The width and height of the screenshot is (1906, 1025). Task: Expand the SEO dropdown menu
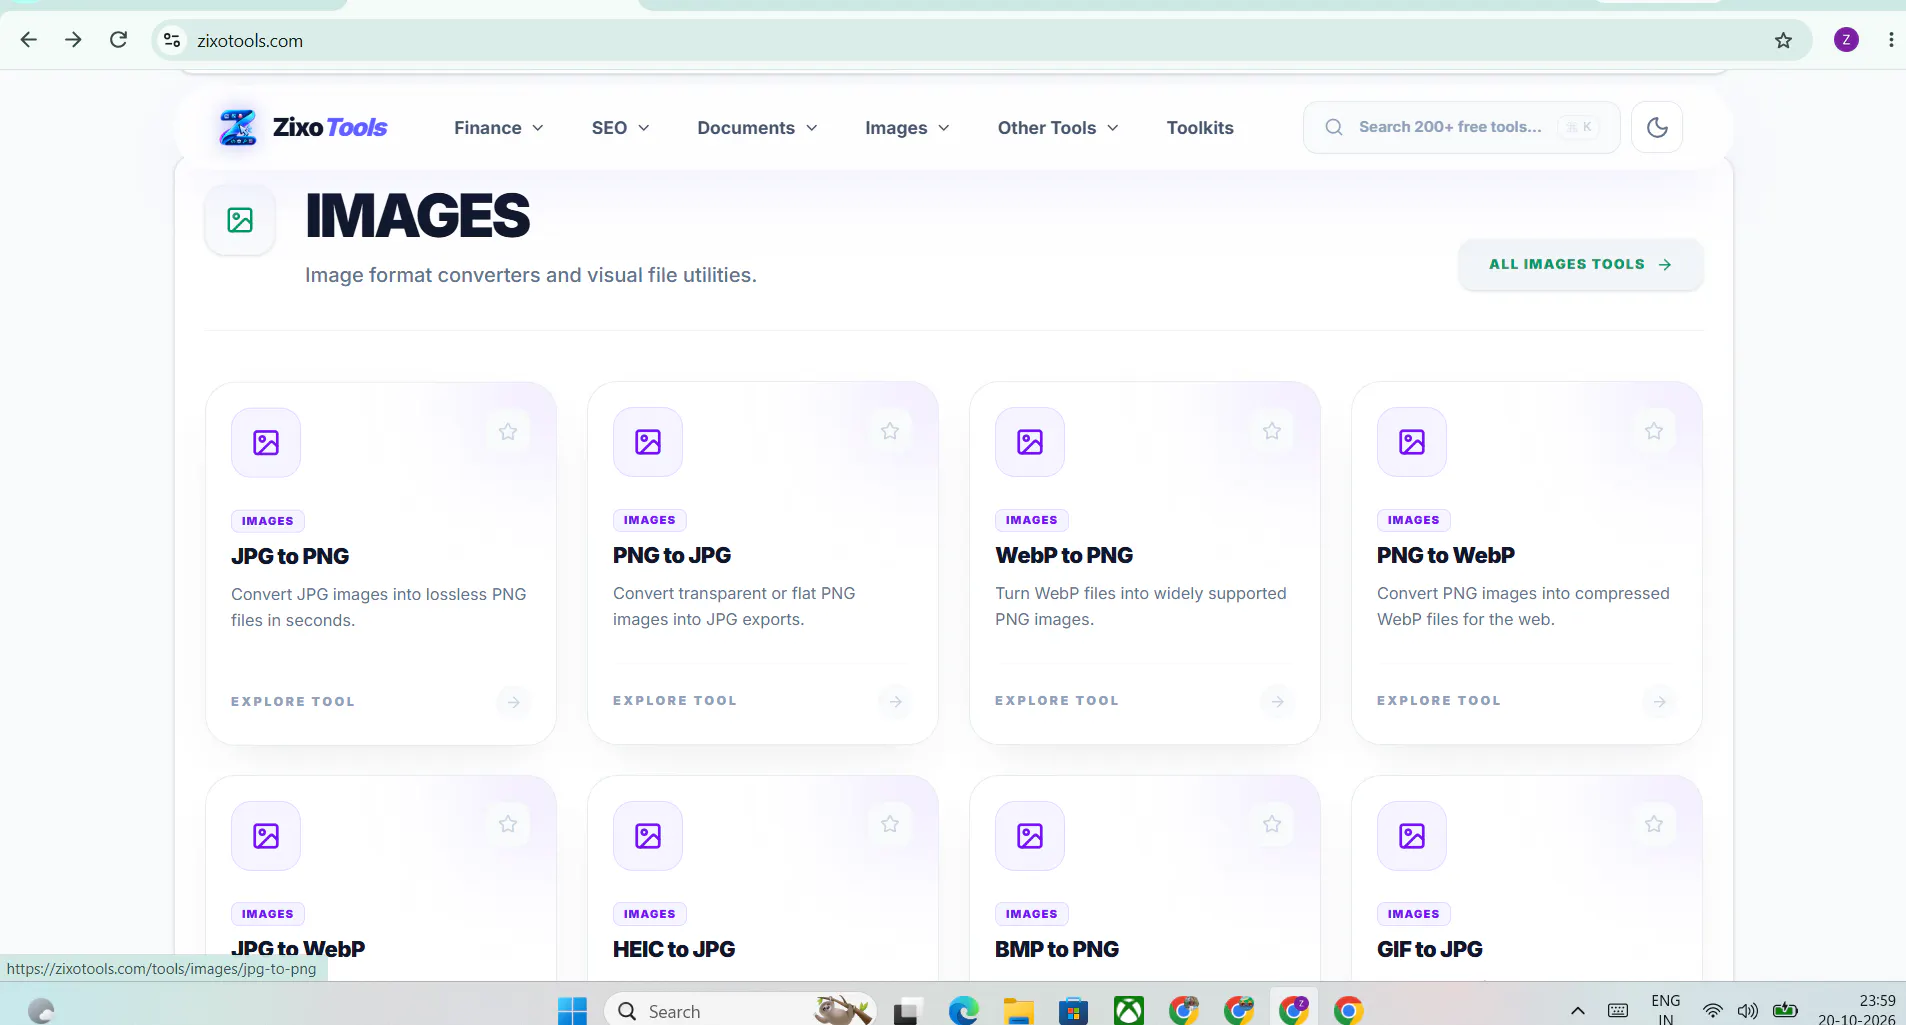tap(620, 128)
